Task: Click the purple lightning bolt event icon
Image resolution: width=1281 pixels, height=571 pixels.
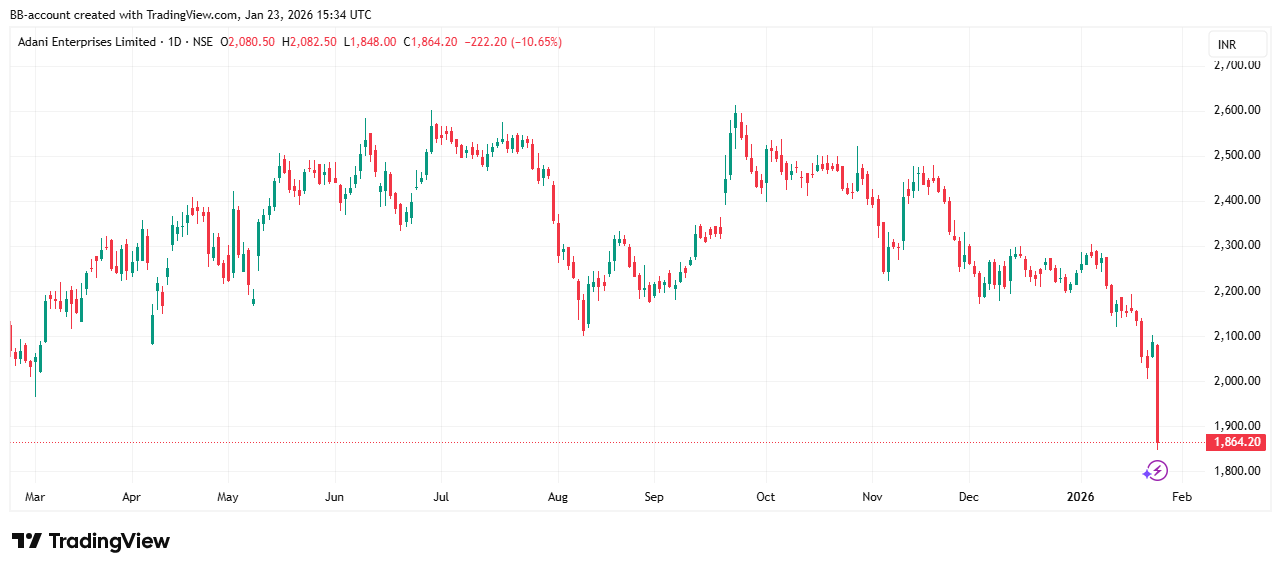Action: 1156,470
